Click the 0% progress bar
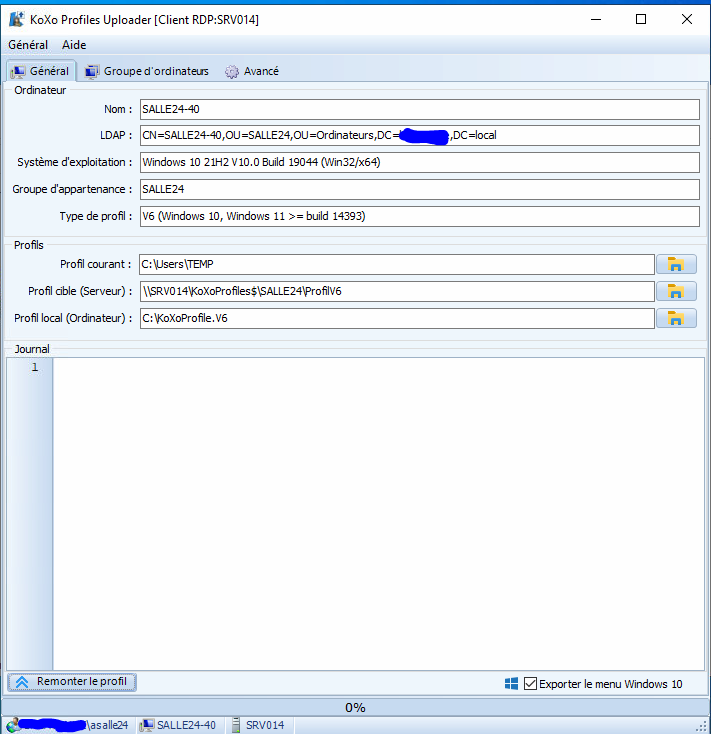711x734 pixels. (355, 707)
